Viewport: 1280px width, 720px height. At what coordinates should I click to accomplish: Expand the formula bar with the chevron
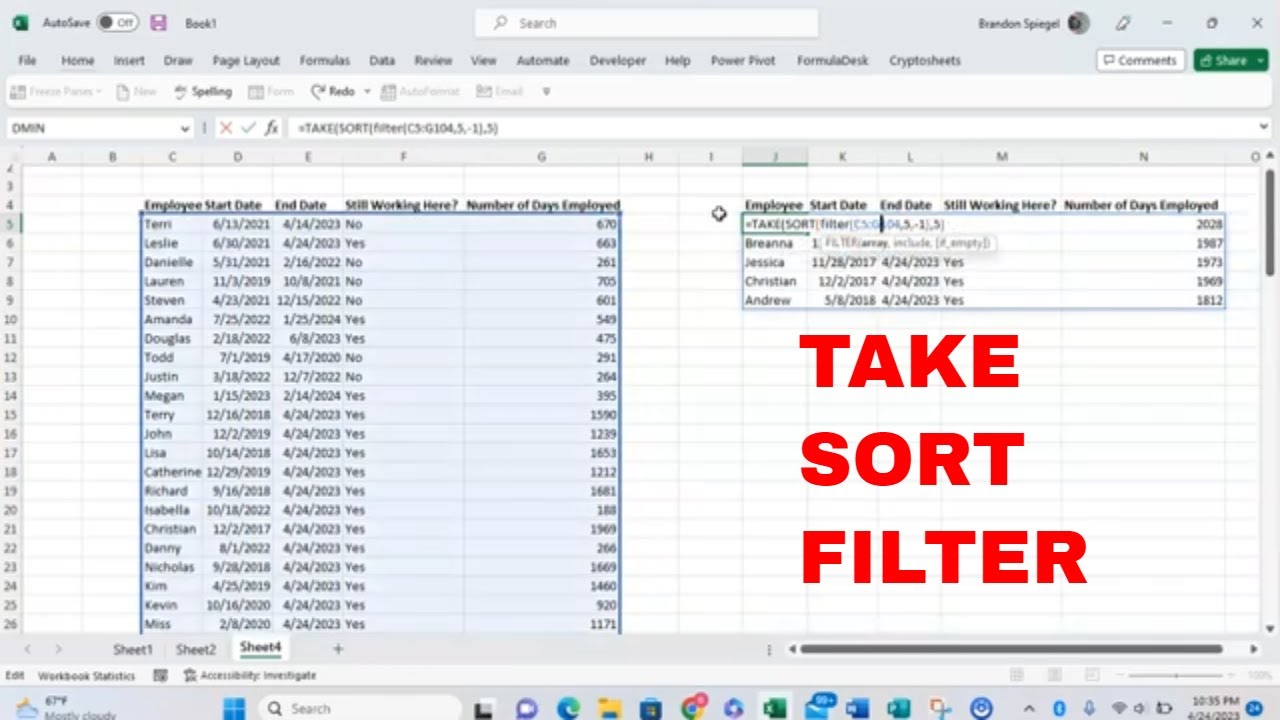point(1264,127)
